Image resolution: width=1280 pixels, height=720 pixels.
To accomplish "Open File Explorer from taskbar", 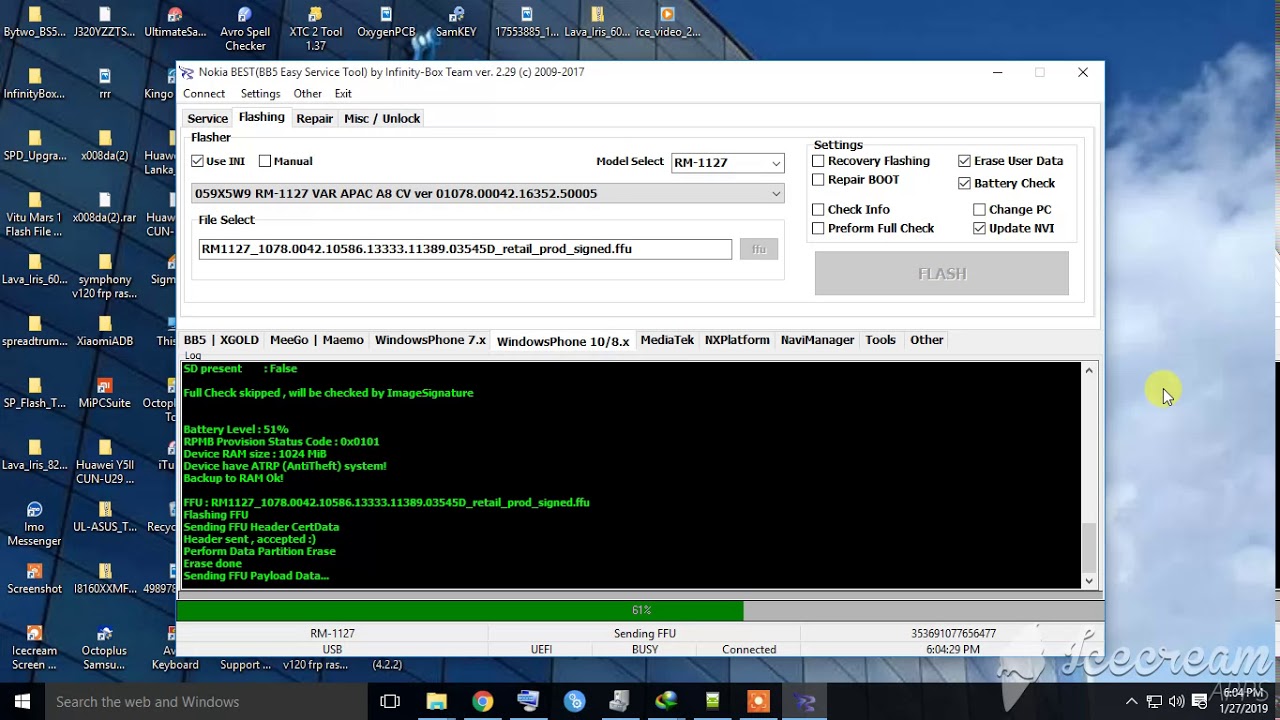I will 436,701.
